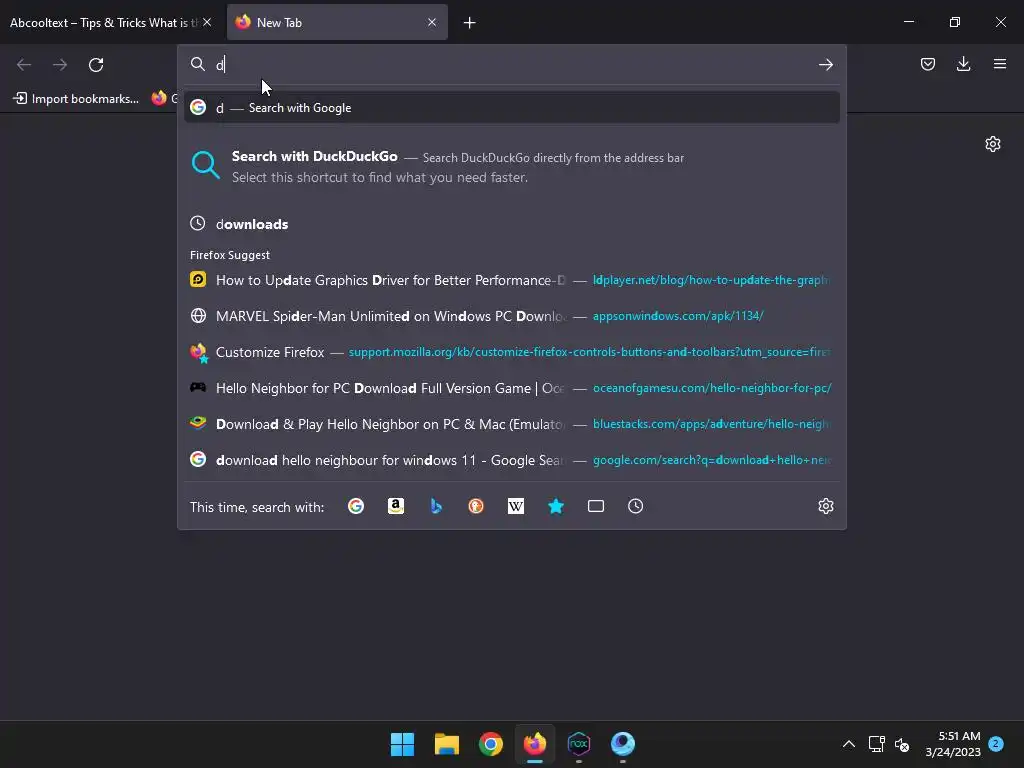Open Hello Neighbor for PC Download suggestion
This screenshot has height=768, width=1024.
click(511, 388)
